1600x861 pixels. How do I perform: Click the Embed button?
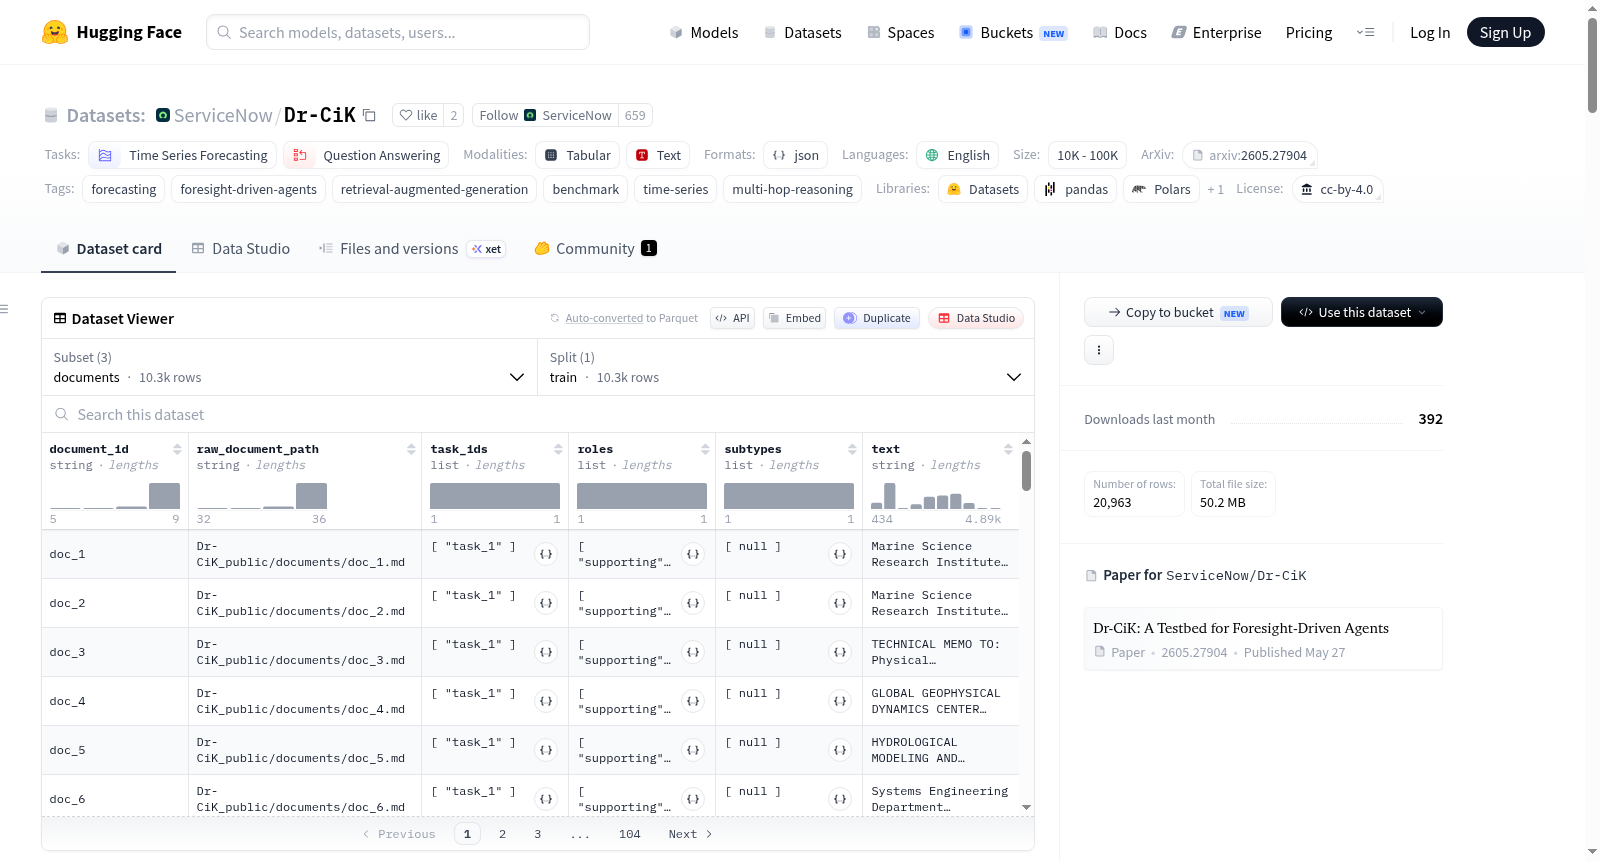click(x=793, y=318)
